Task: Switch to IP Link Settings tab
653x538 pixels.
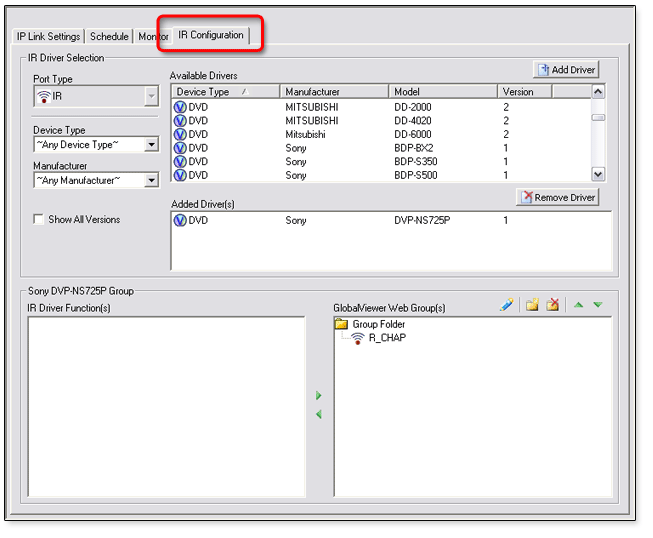Action: point(48,37)
